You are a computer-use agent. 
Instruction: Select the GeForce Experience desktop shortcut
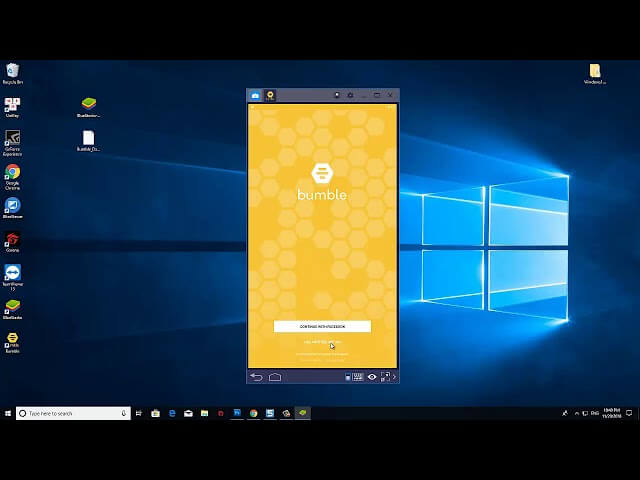(x=13, y=143)
